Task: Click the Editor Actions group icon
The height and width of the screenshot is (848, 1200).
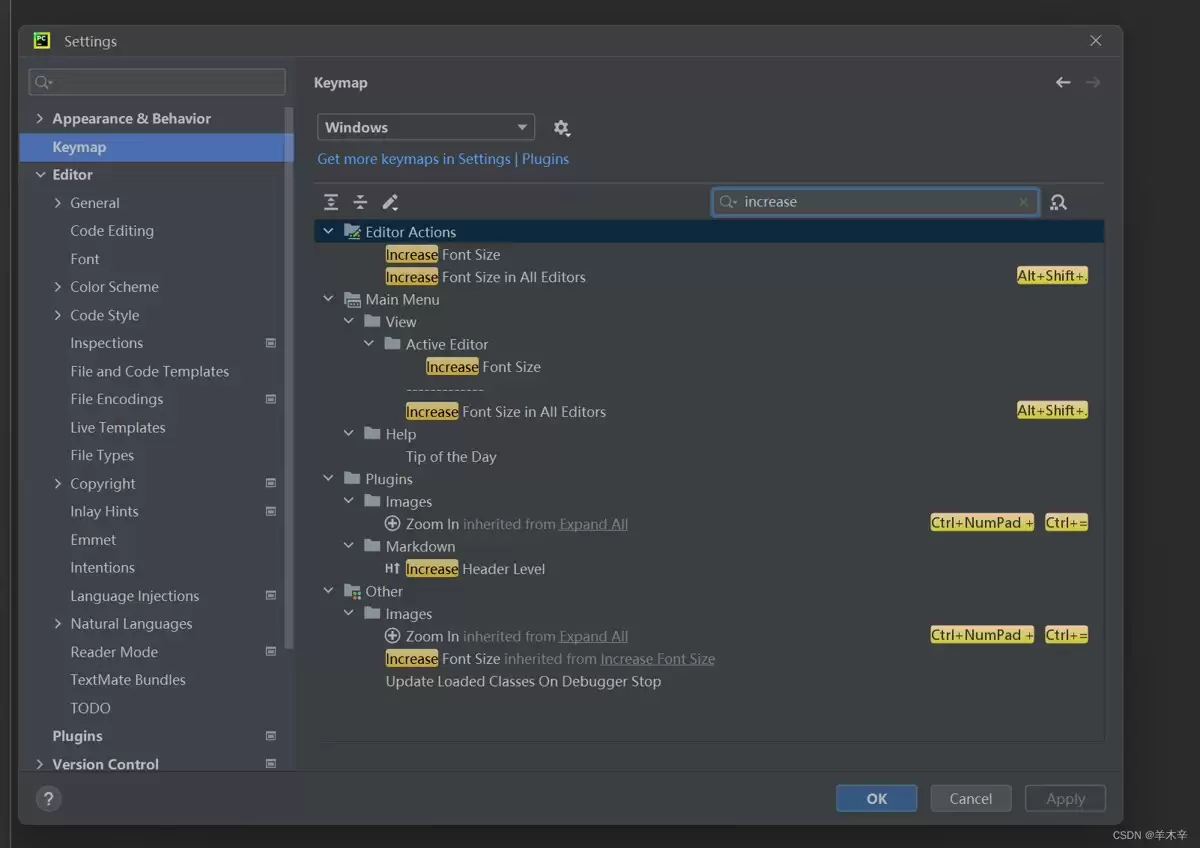Action: coord(352,231)
